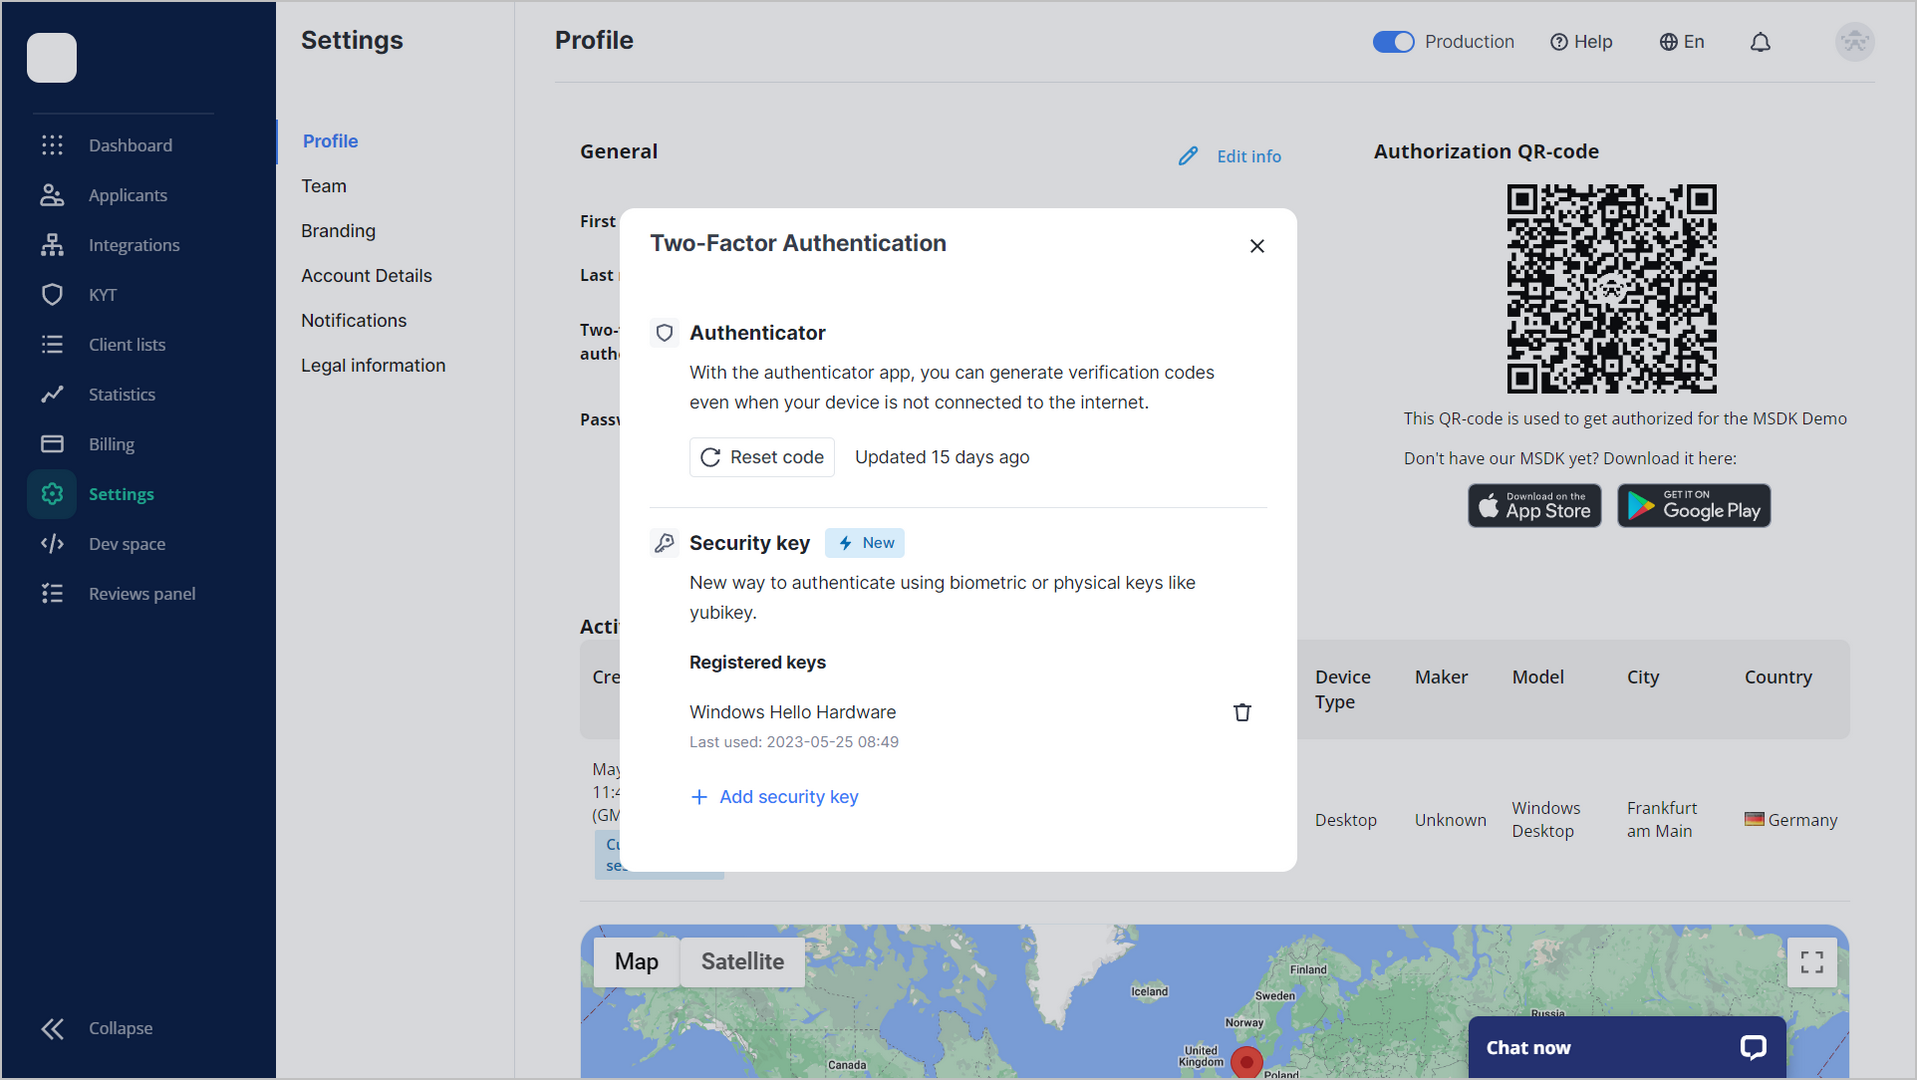Open Help from the top bar
This screenshot has height=1080, width=1917.
coord(1581,42)
